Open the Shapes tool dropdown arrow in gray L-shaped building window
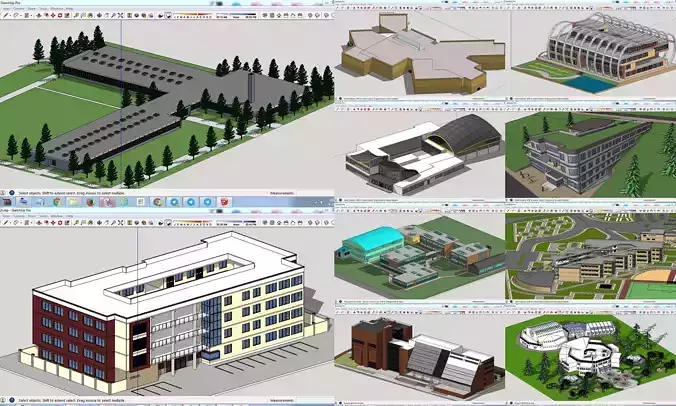 [x=31, y=15]
